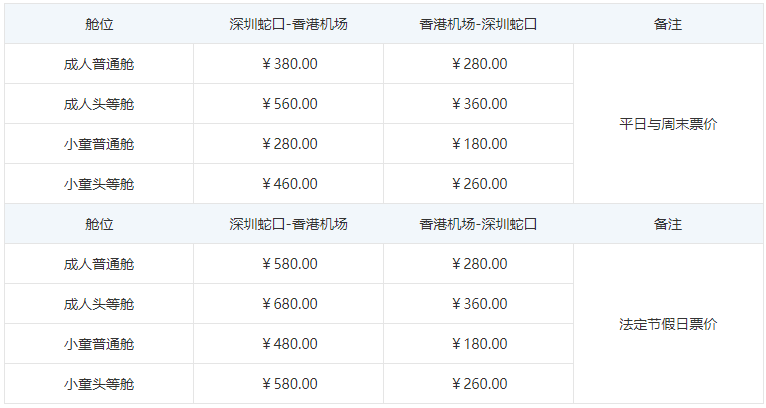Select 成人头等舱 in the weekday fare section
This screenshot has height=408, width=766.
coord(99,104)
